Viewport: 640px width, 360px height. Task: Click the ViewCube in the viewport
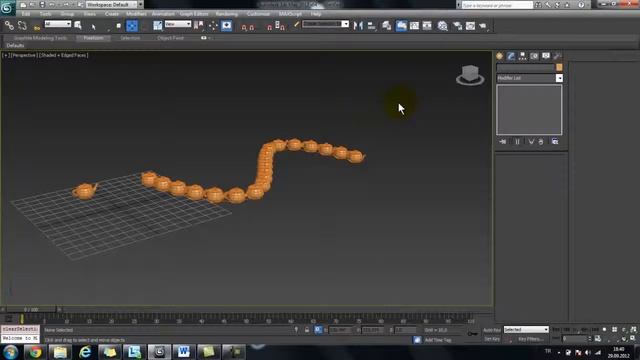tap(470, 75)
